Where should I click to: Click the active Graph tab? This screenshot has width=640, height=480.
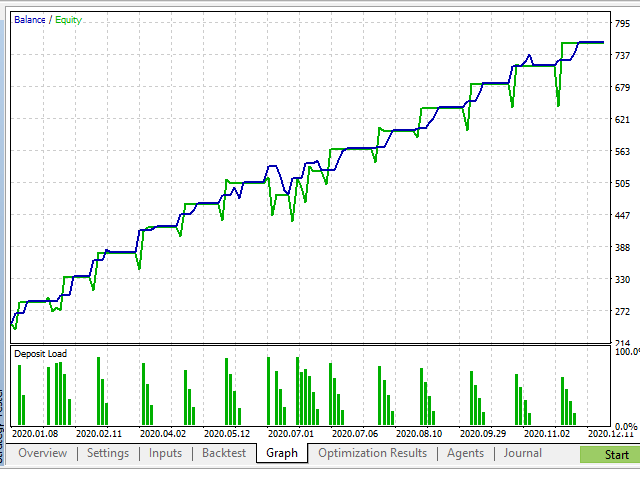pos(282,453)
